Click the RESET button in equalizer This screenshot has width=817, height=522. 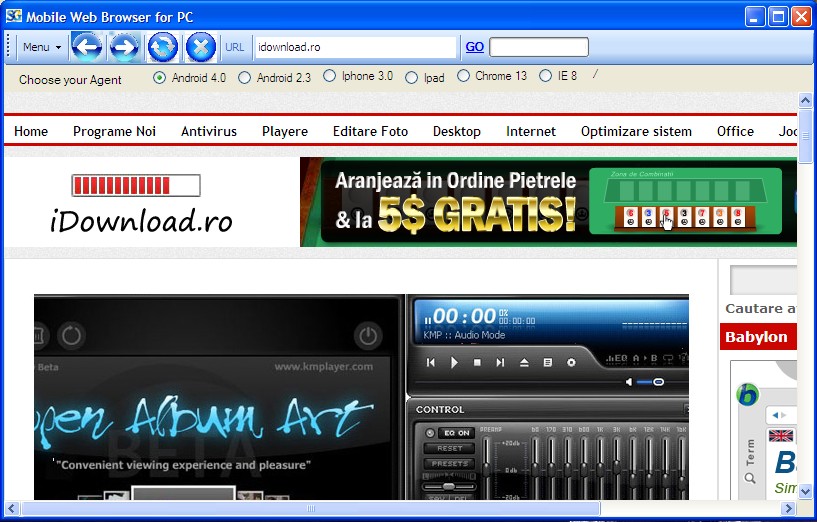coord(449,449)
